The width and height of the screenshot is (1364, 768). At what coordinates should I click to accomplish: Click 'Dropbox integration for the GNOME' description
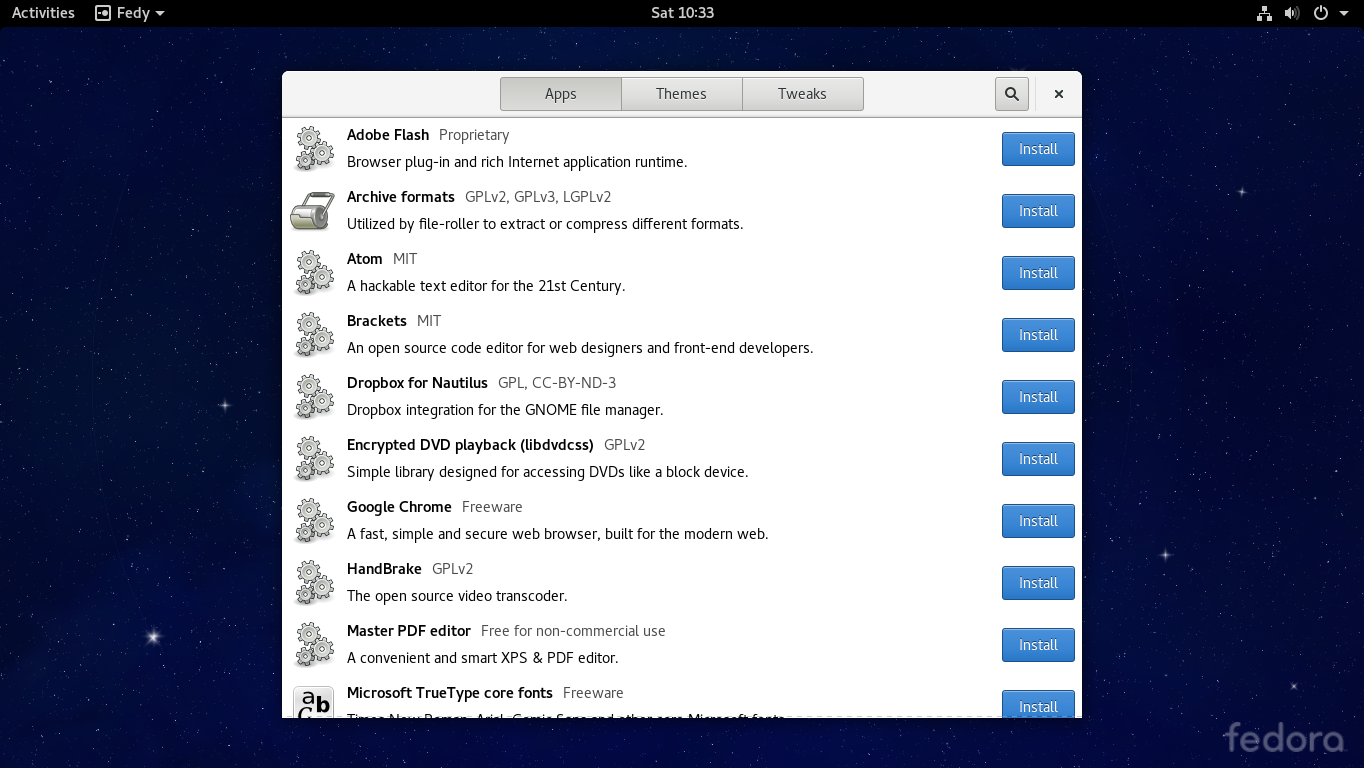coord(505,410)
